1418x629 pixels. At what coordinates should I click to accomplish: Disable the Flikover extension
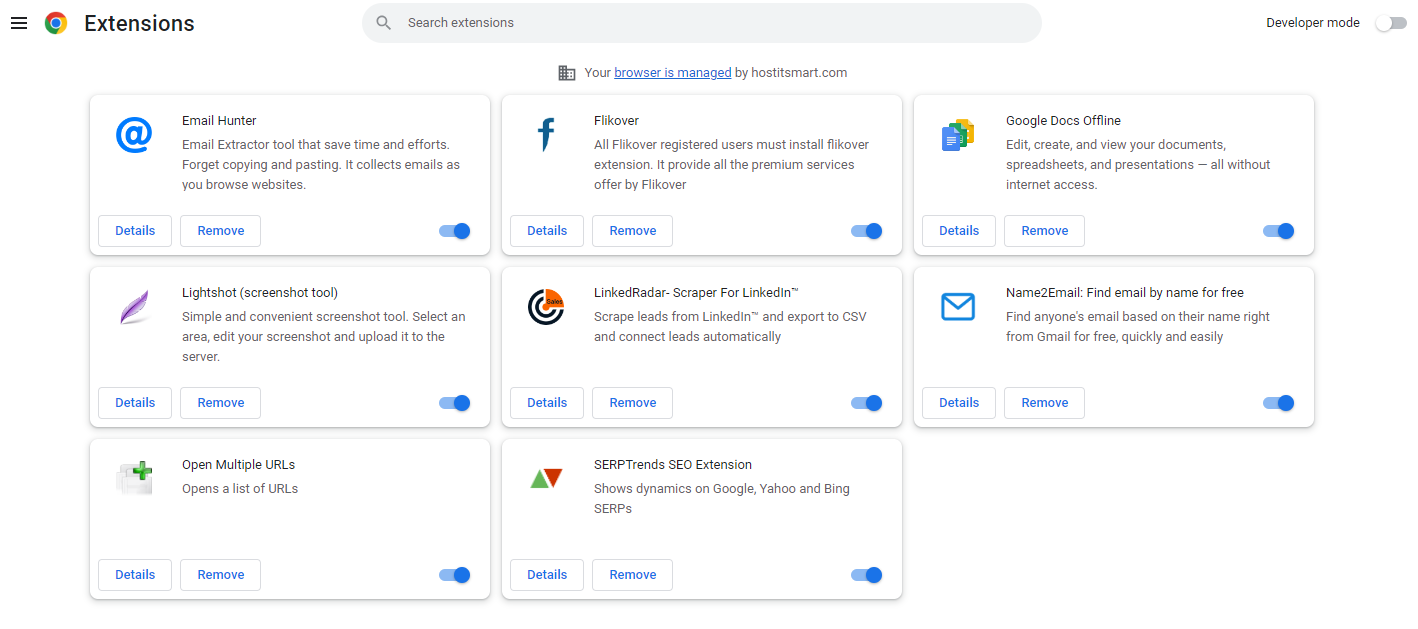tap(867, 231)
